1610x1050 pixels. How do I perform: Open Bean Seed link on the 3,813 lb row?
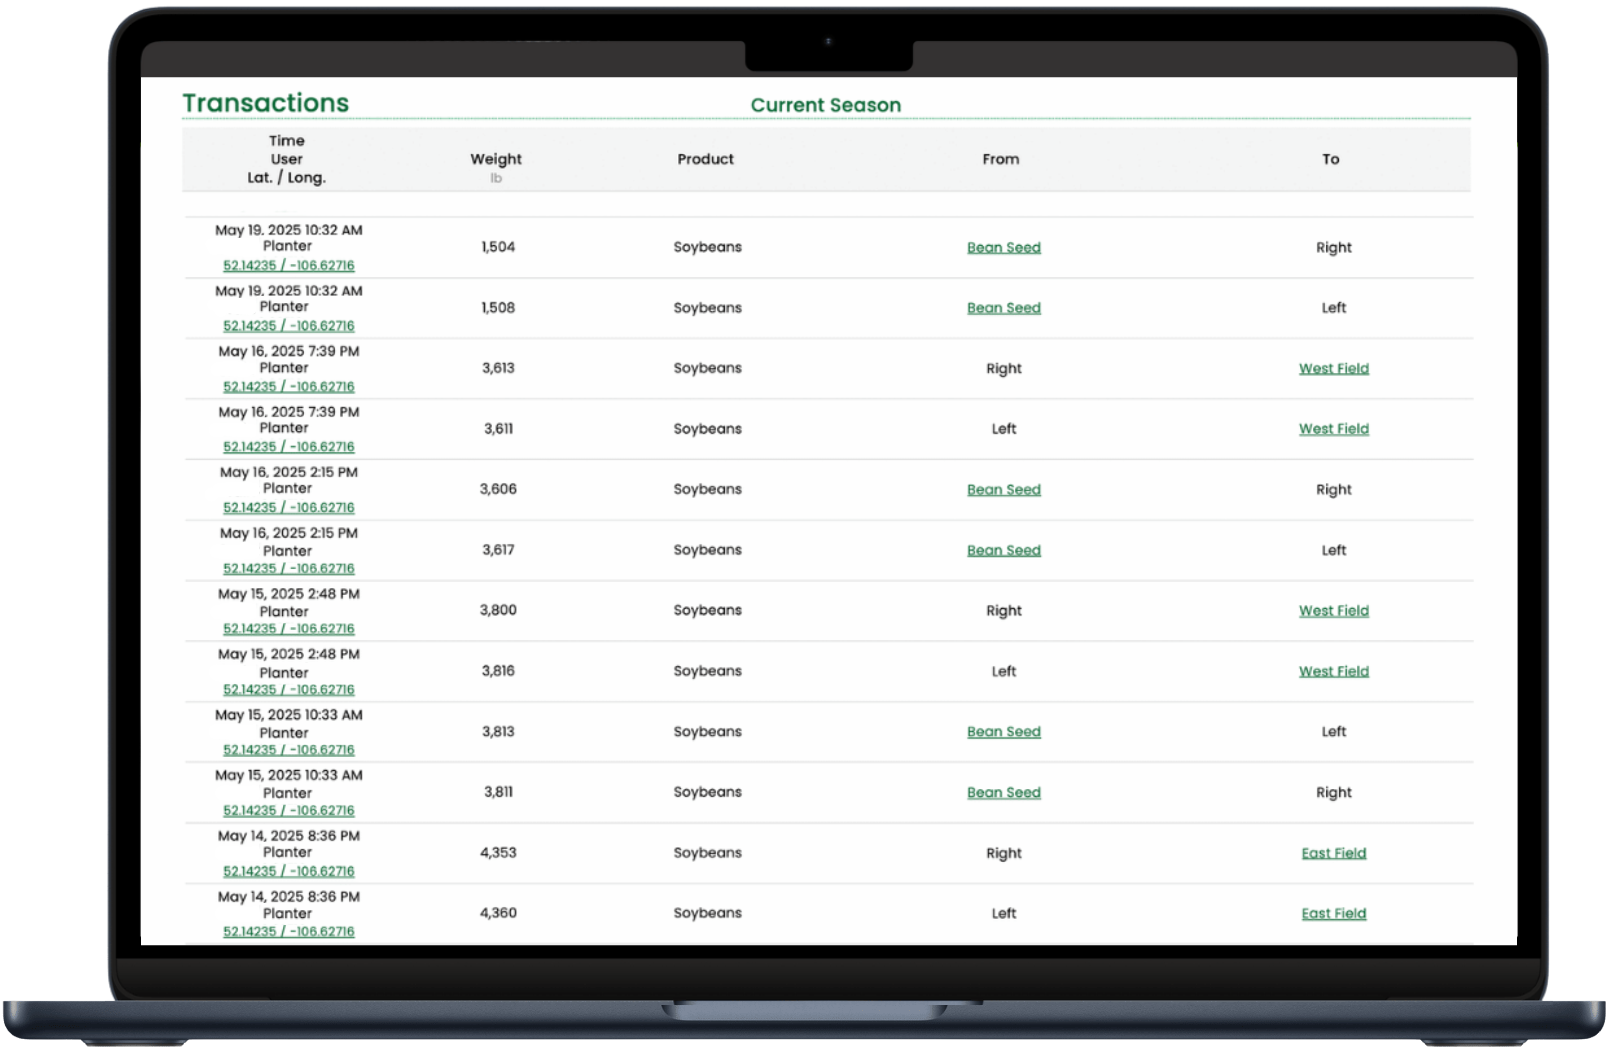tap(1003, 731)
